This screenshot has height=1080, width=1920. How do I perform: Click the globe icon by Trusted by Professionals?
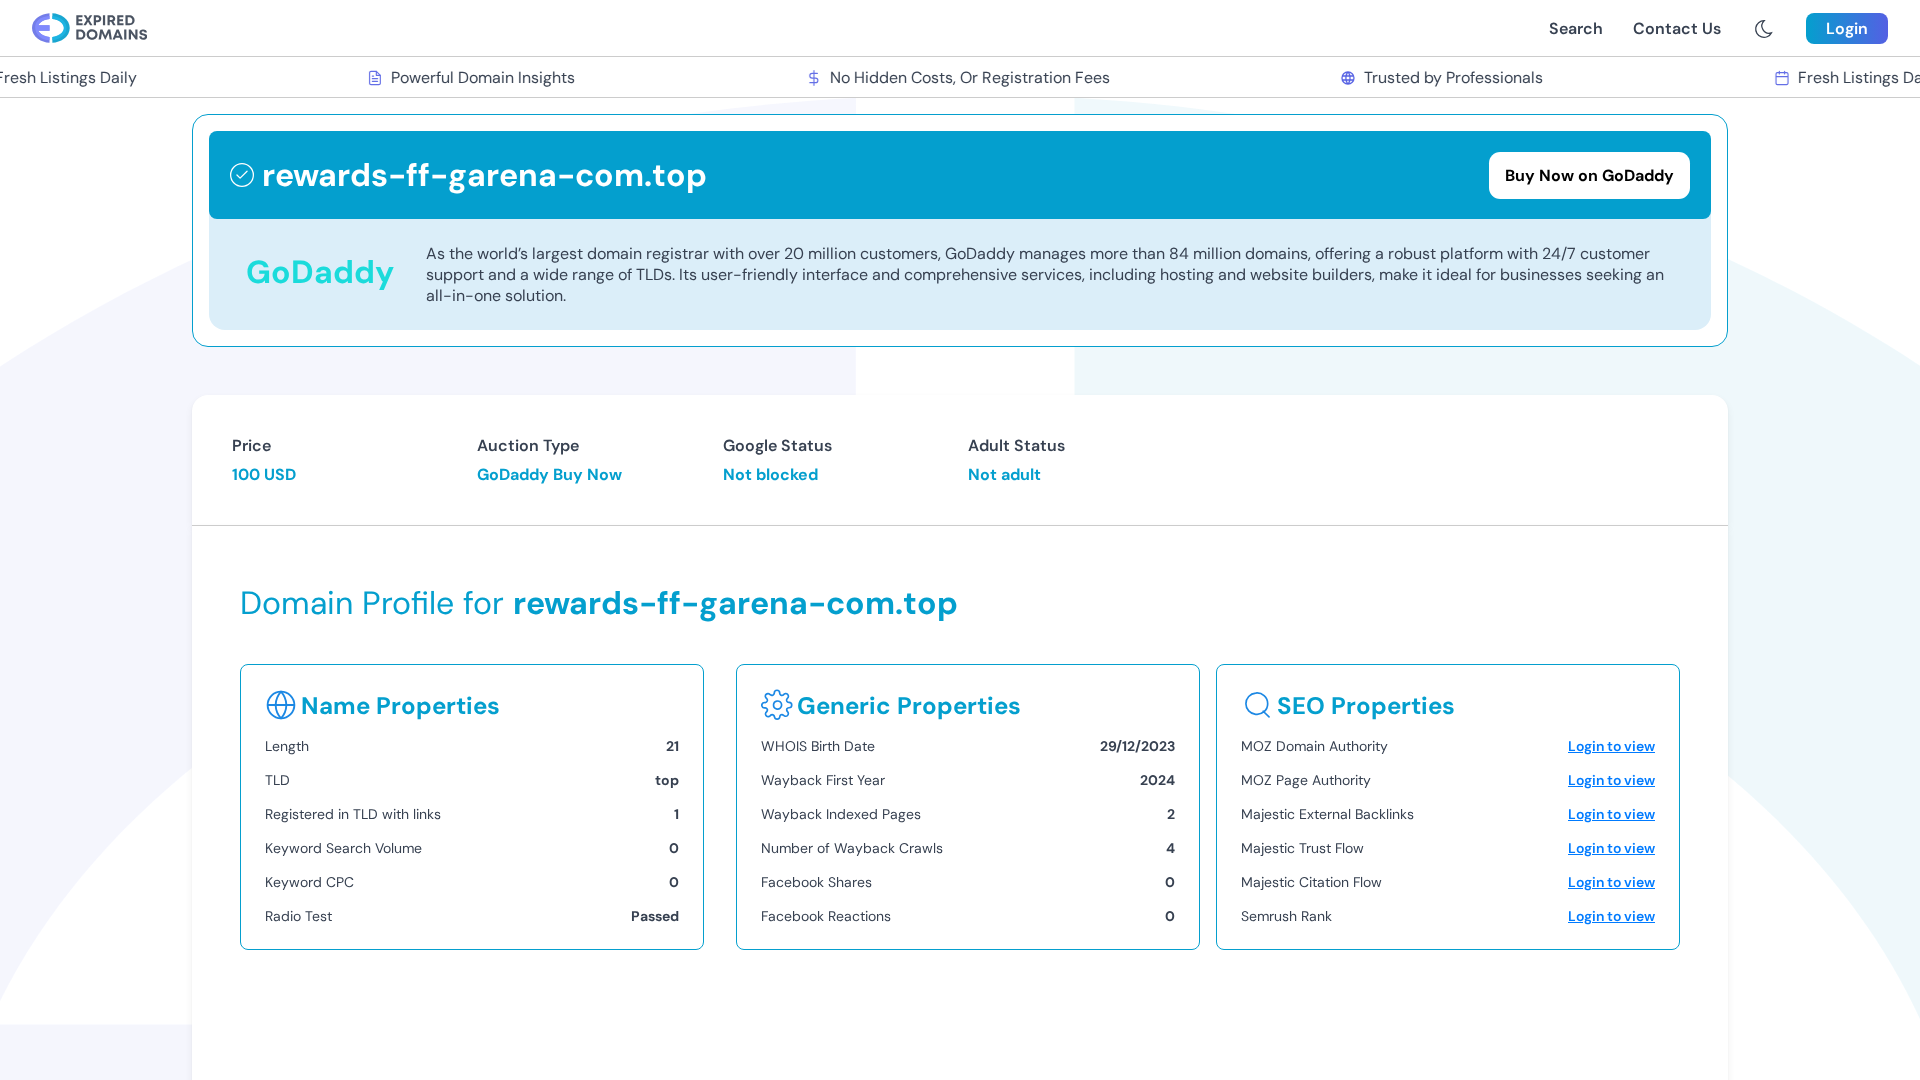[1348, 78]
